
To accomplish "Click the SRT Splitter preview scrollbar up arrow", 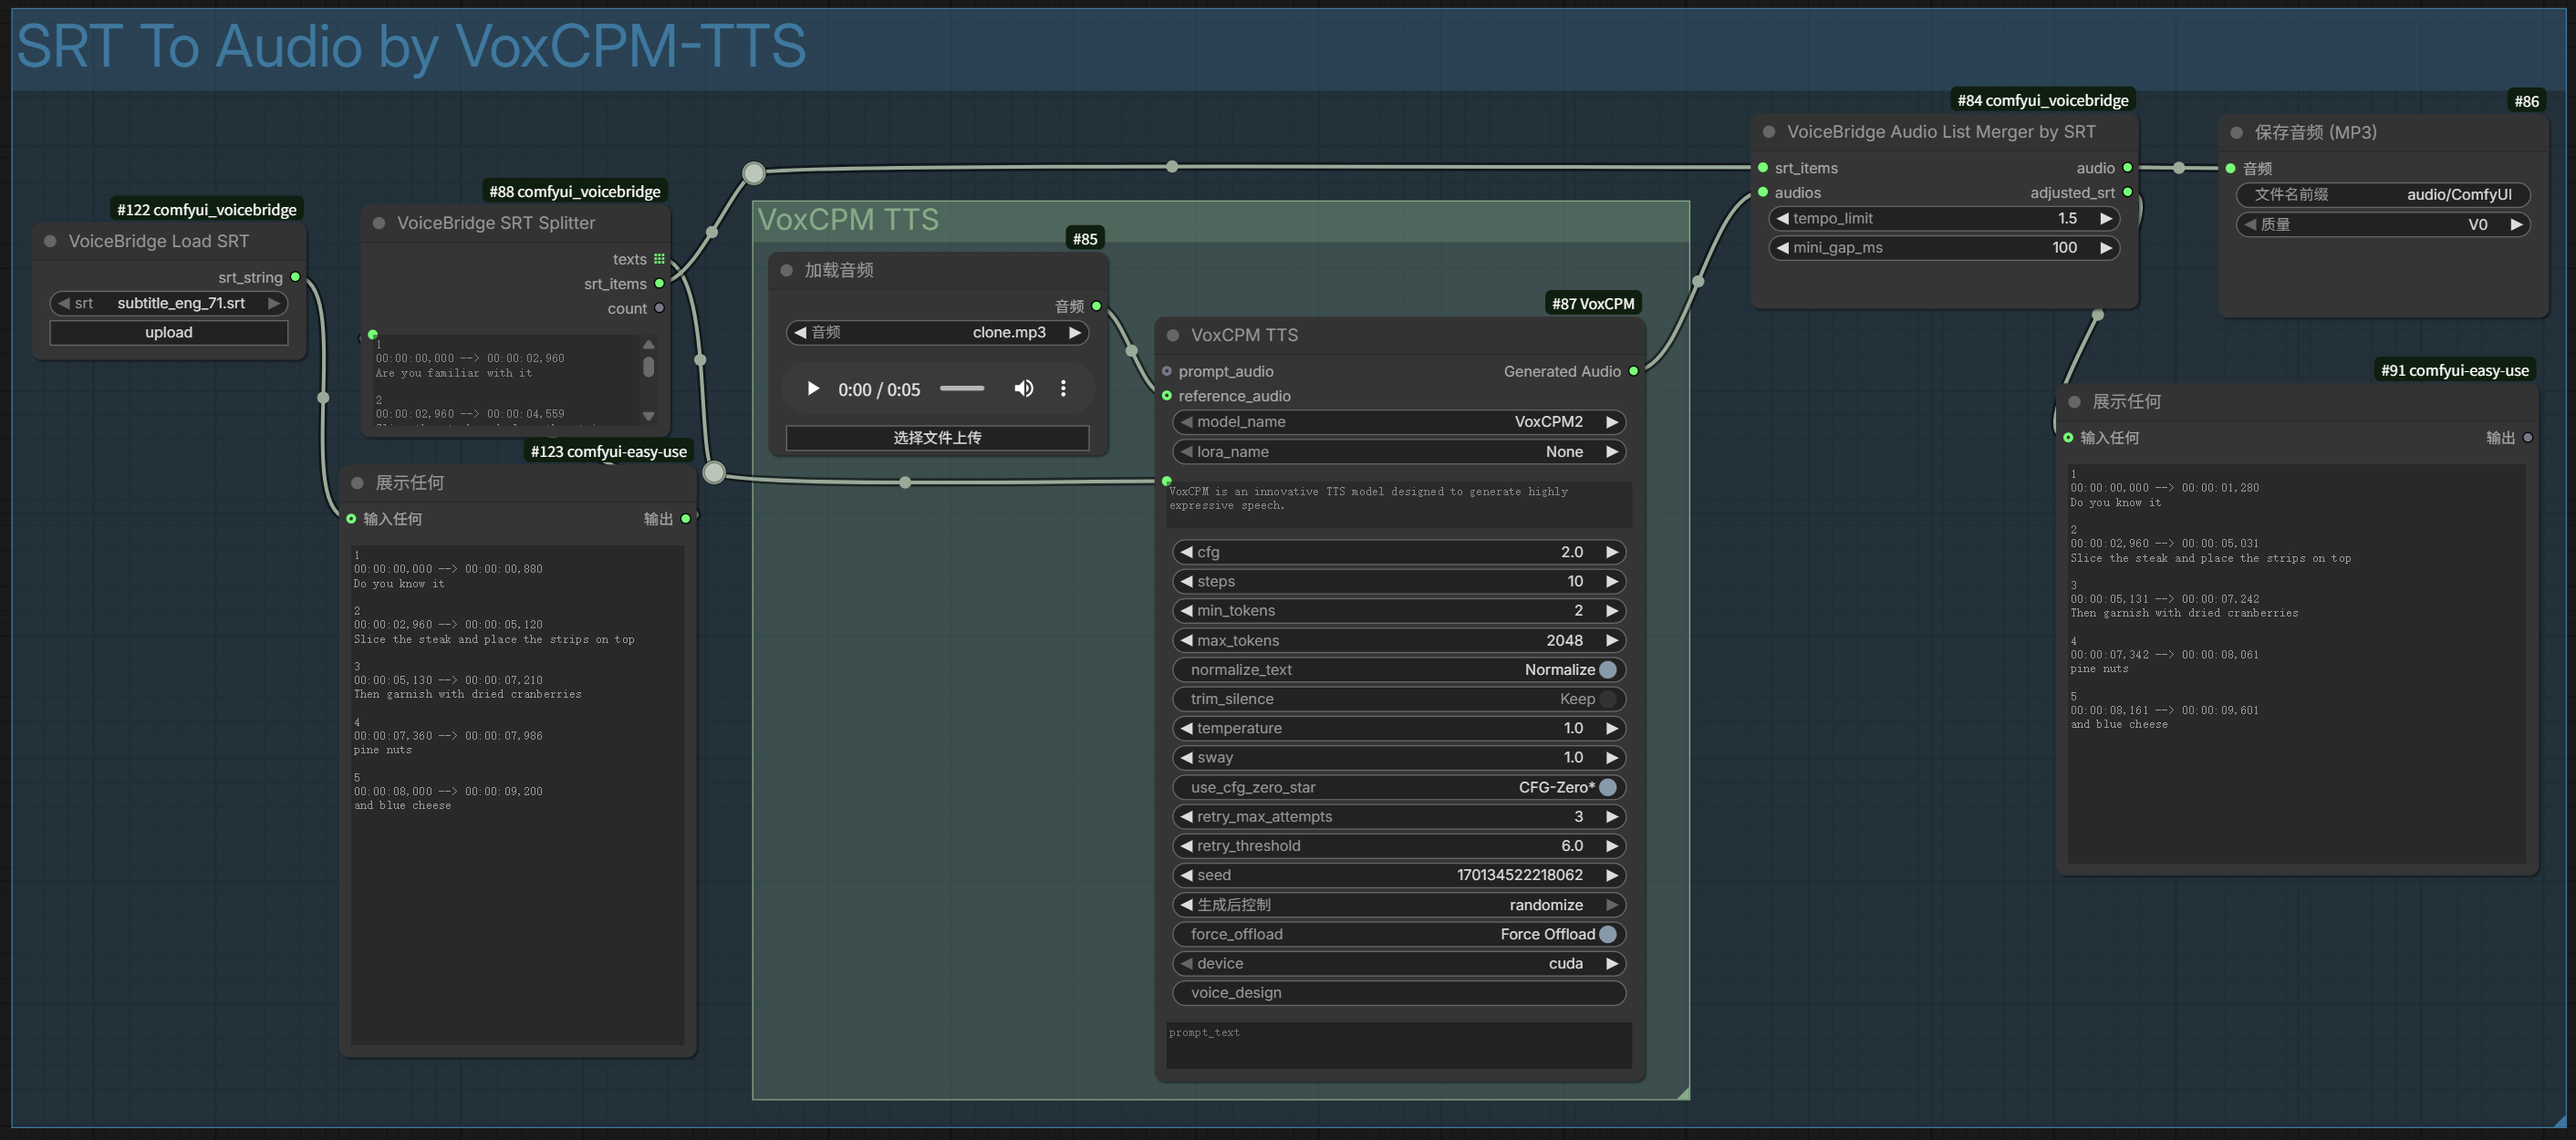I will (x=649, y=344).
